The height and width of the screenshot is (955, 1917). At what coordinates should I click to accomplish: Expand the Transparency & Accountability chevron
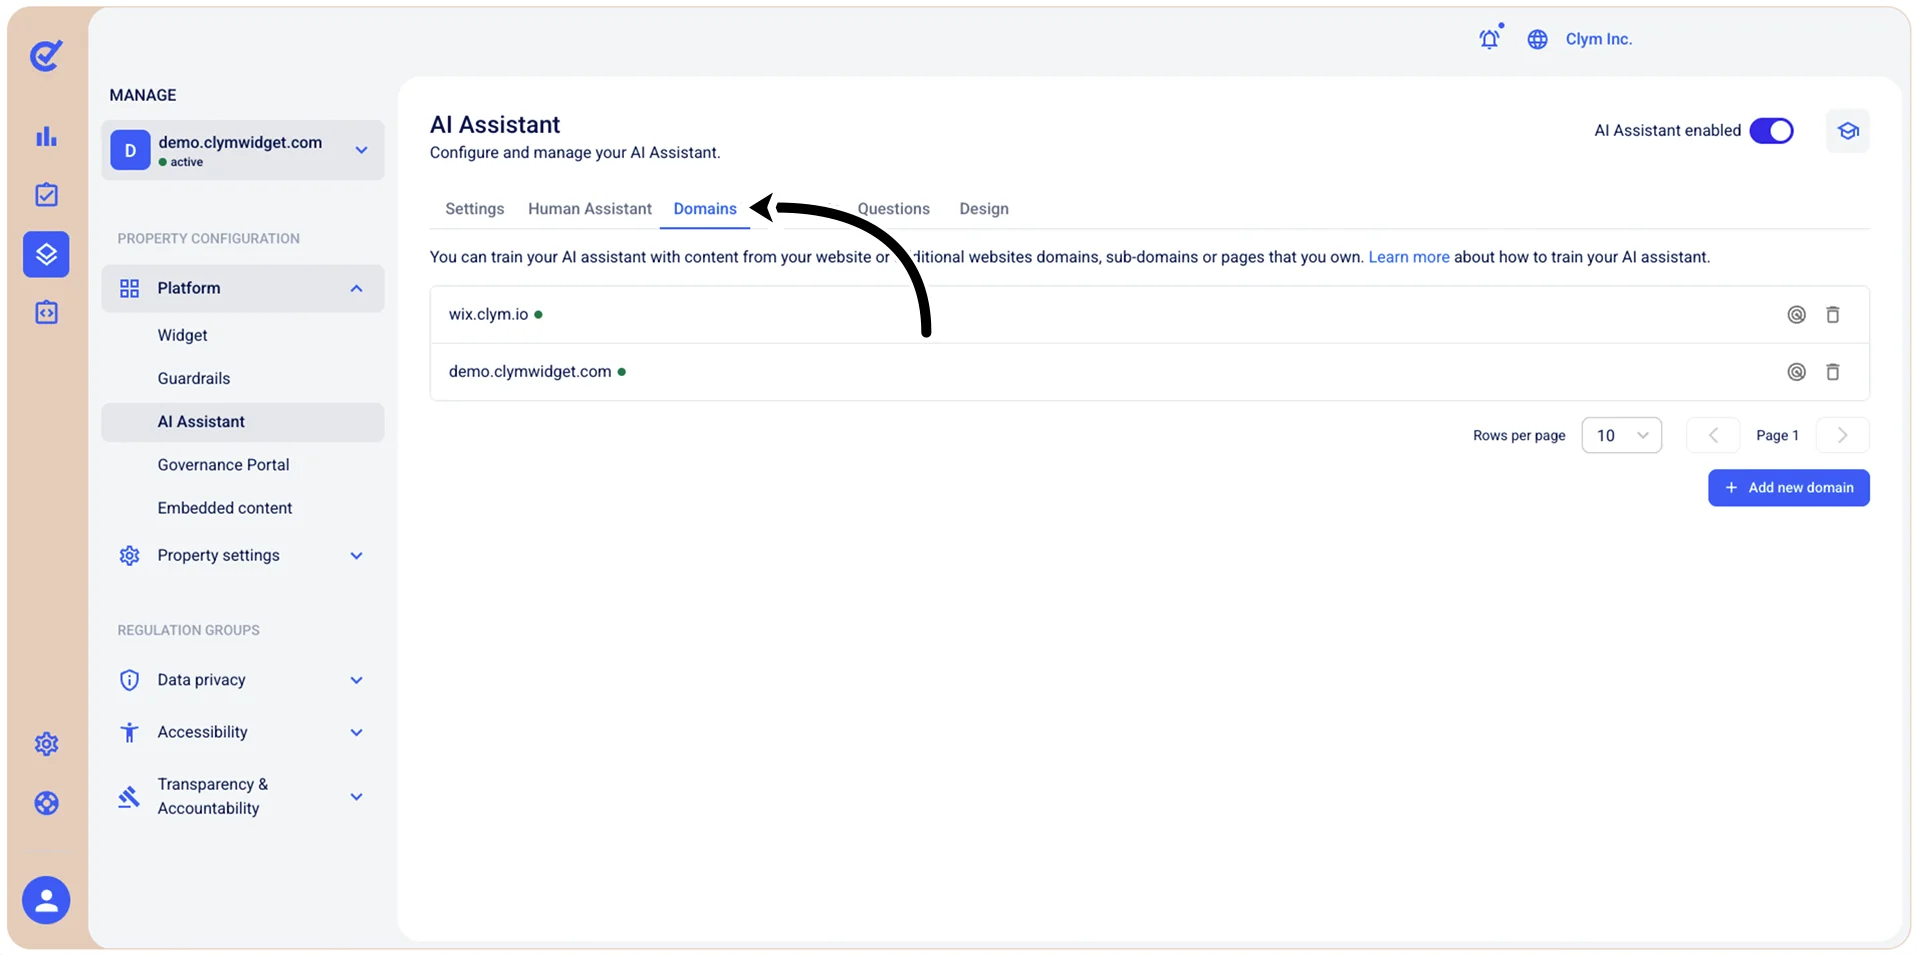(x=356, y=797)
